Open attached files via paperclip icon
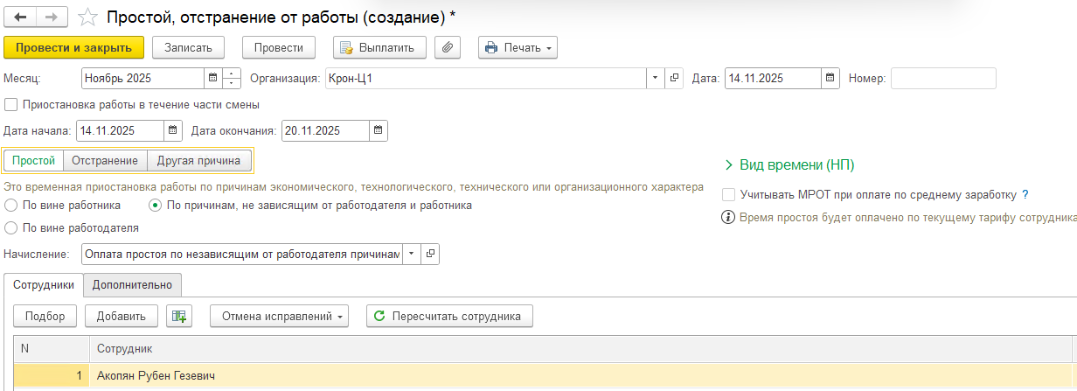This screenshot has width=1077, height=391. pyautogui.click(x=447, y=47)
